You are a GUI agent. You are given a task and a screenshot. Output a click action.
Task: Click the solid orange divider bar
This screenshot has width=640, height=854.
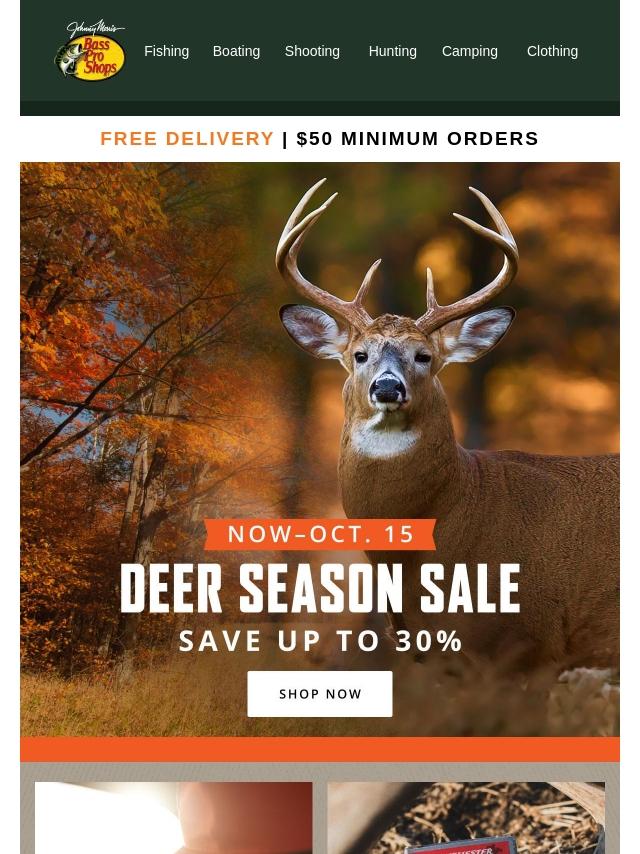(320, 749)
